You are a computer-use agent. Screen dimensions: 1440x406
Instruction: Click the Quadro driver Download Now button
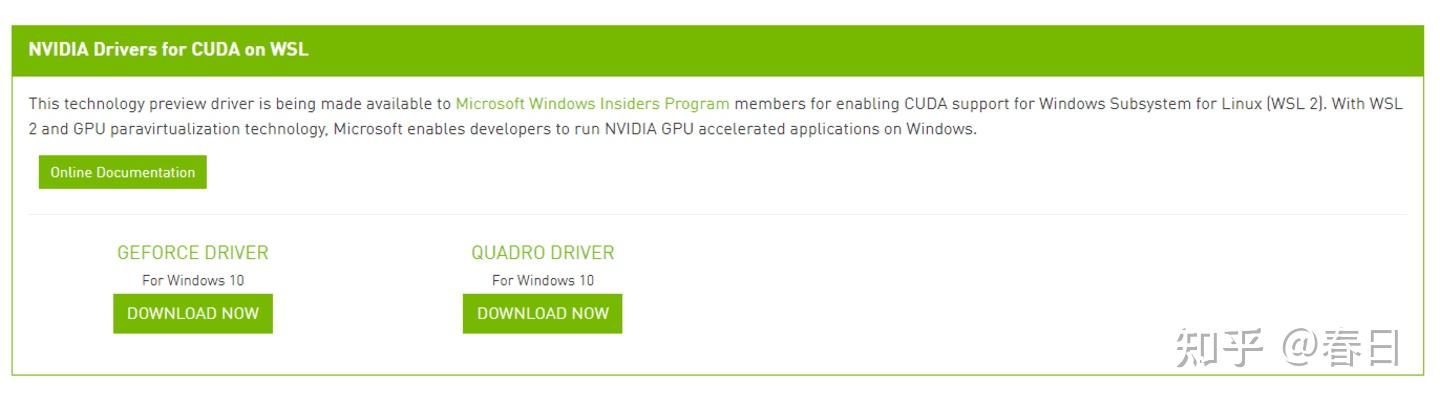(x=542, y=313)
